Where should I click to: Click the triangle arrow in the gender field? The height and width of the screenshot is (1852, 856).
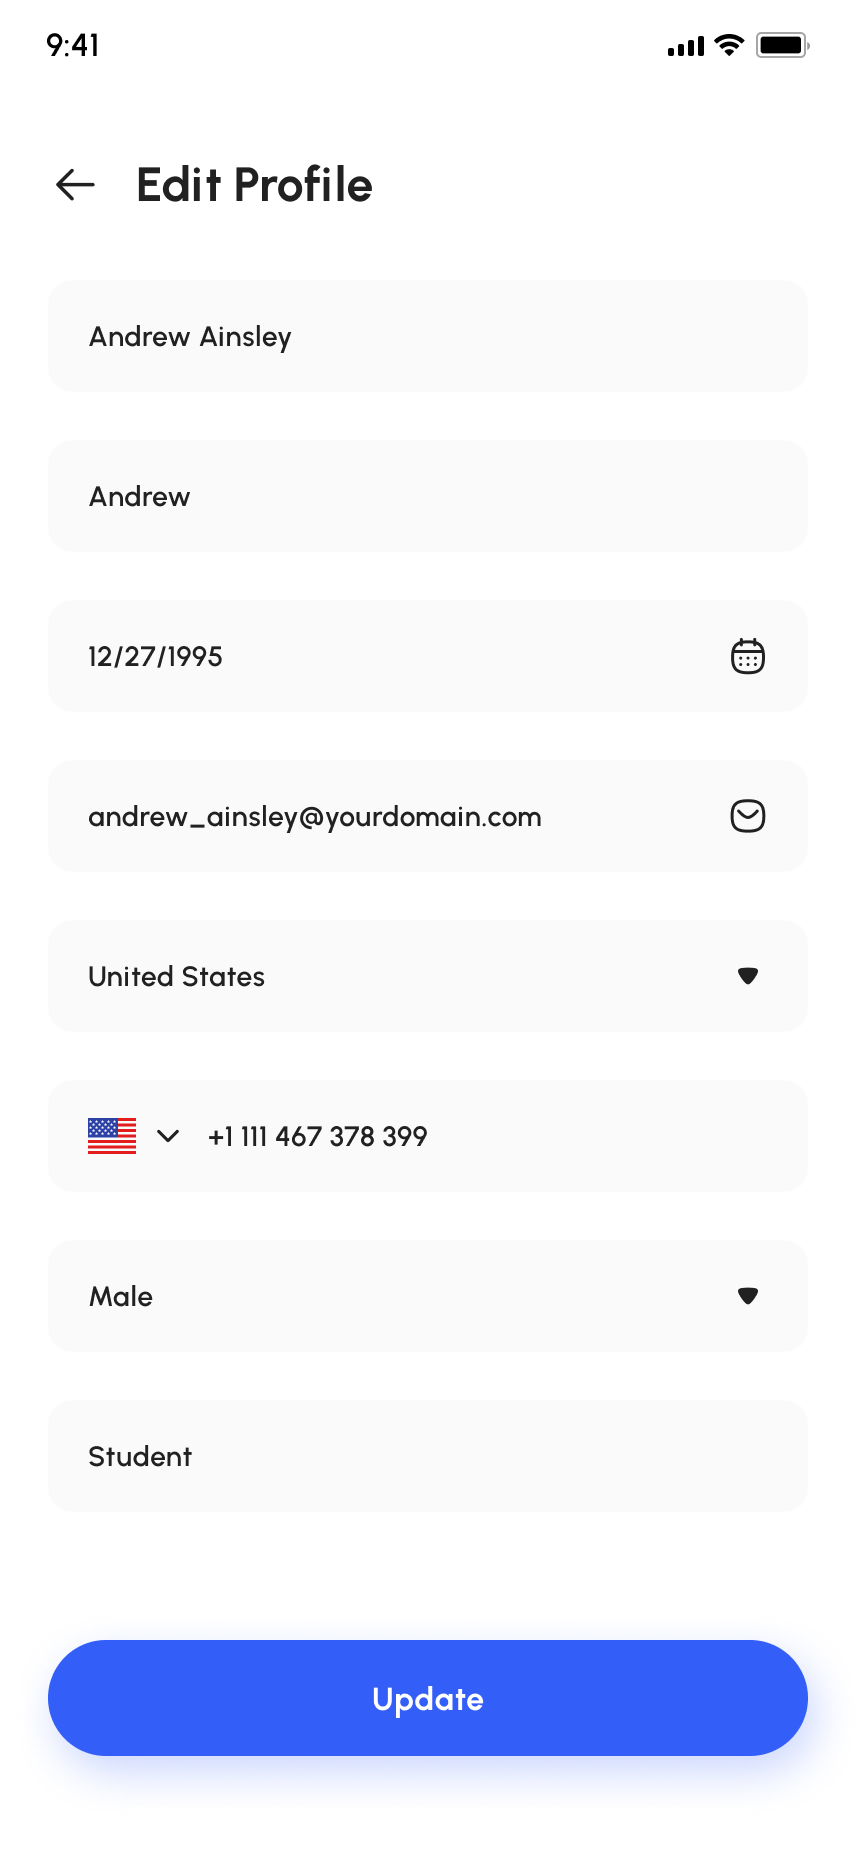click(x=747, y=1296)
